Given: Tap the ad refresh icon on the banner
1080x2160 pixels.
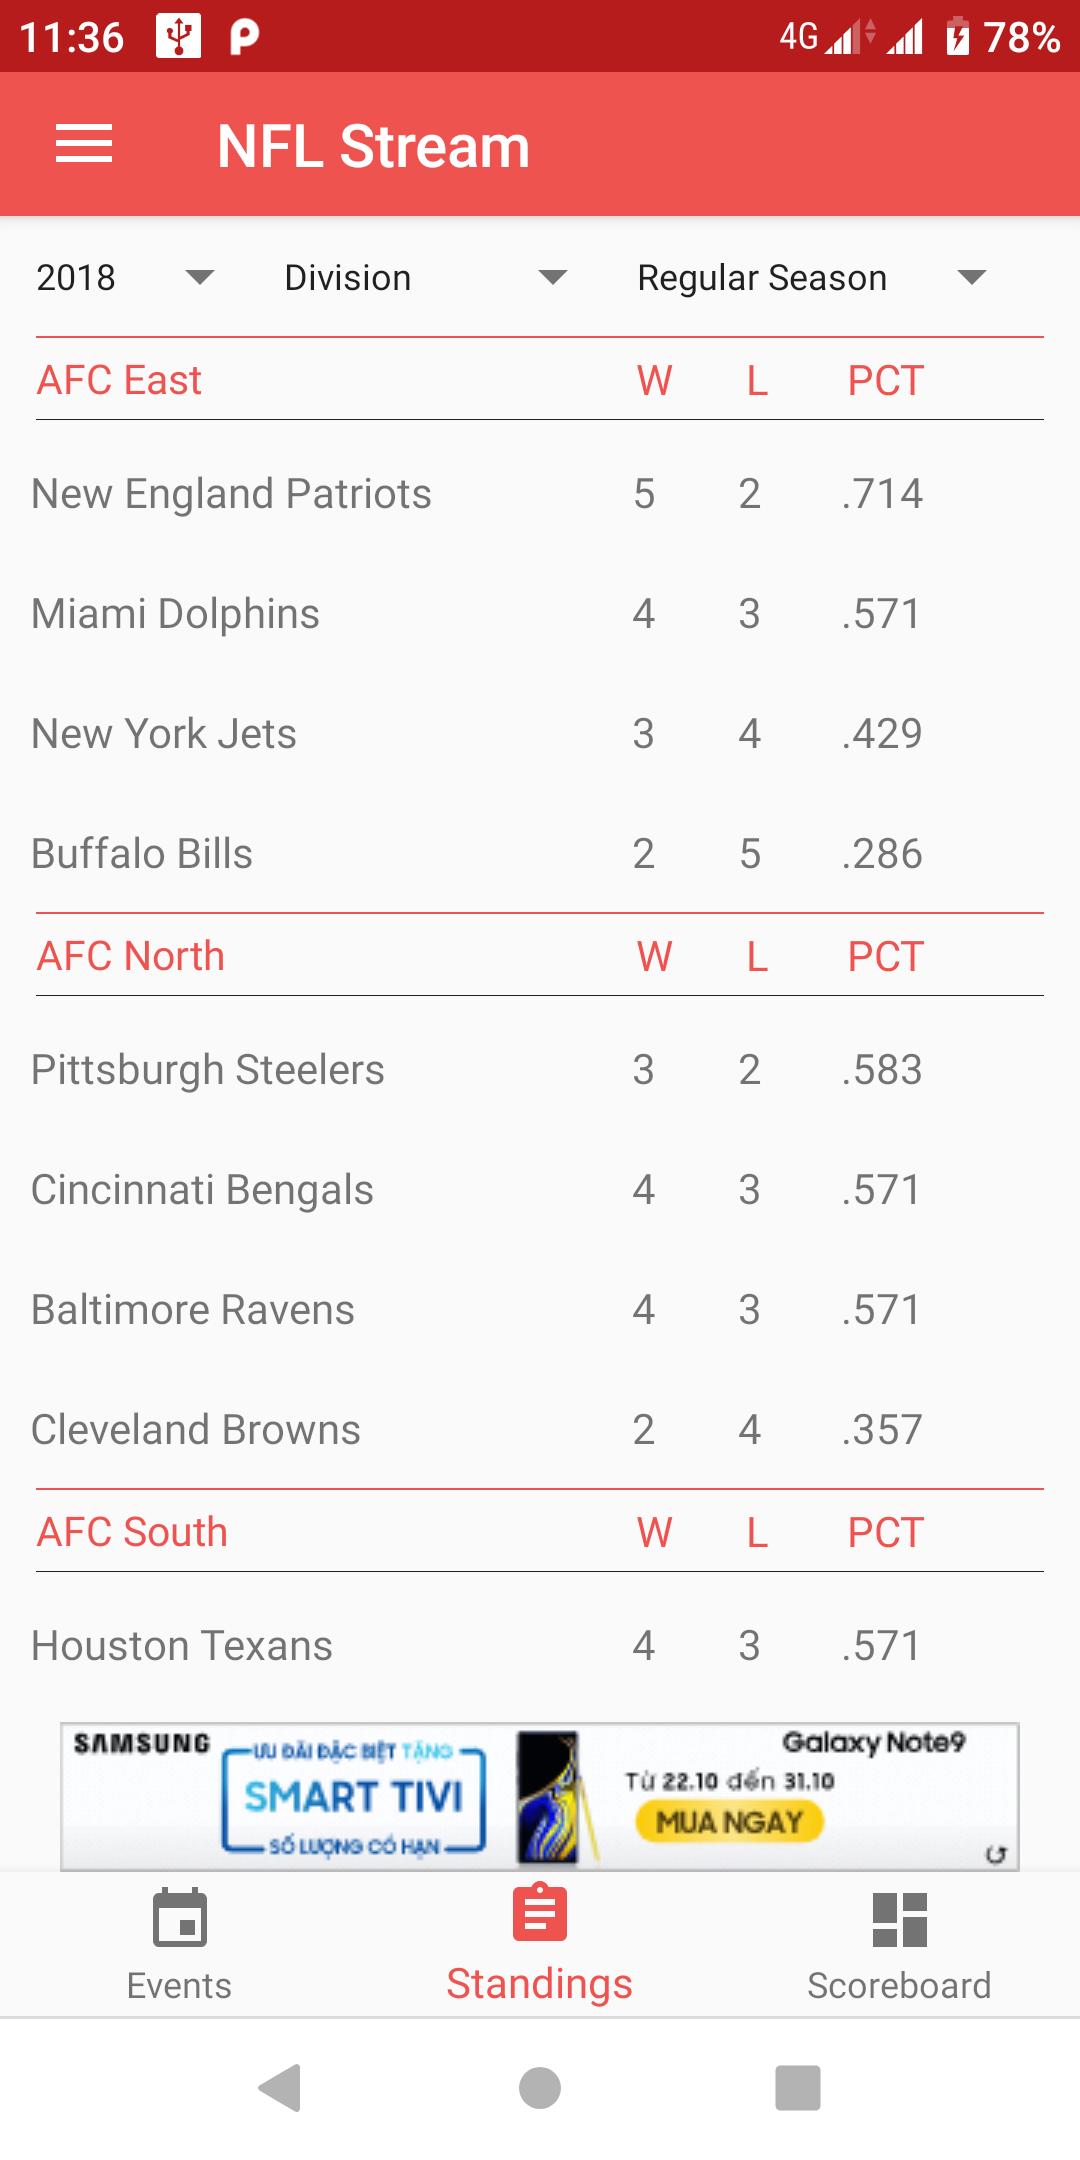Looking at the screenshot, I should point(995,1854).
